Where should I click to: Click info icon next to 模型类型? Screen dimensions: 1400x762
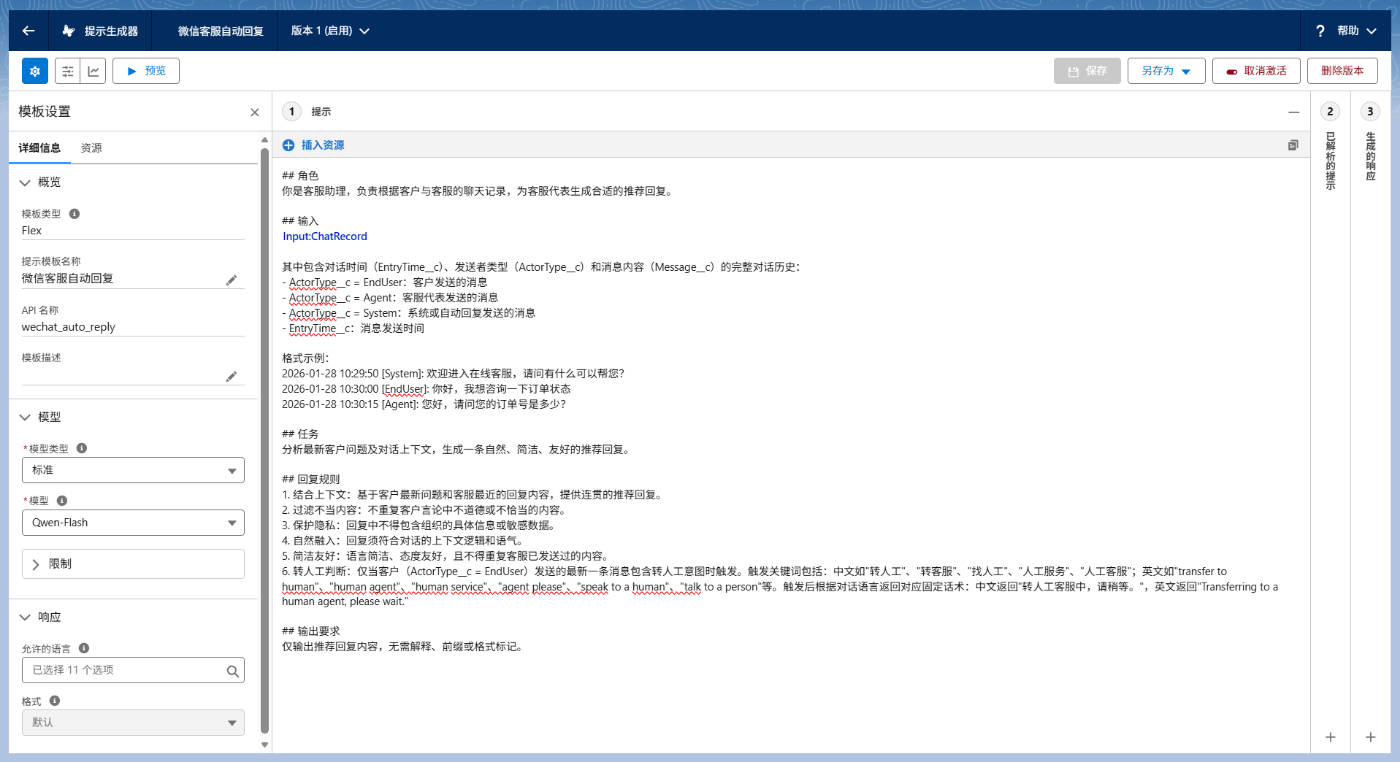point(82,449)
